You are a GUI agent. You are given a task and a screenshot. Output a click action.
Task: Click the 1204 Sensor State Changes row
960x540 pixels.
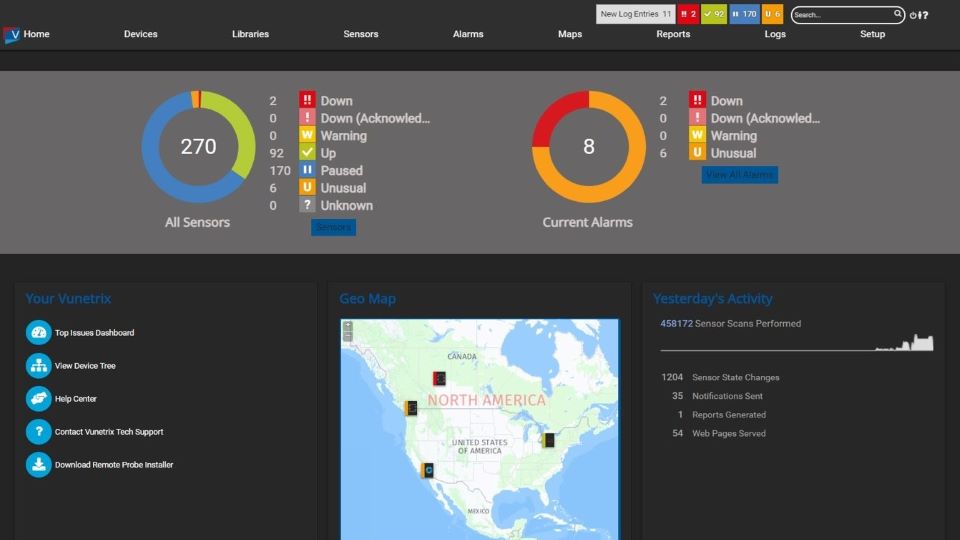[720, 378]
